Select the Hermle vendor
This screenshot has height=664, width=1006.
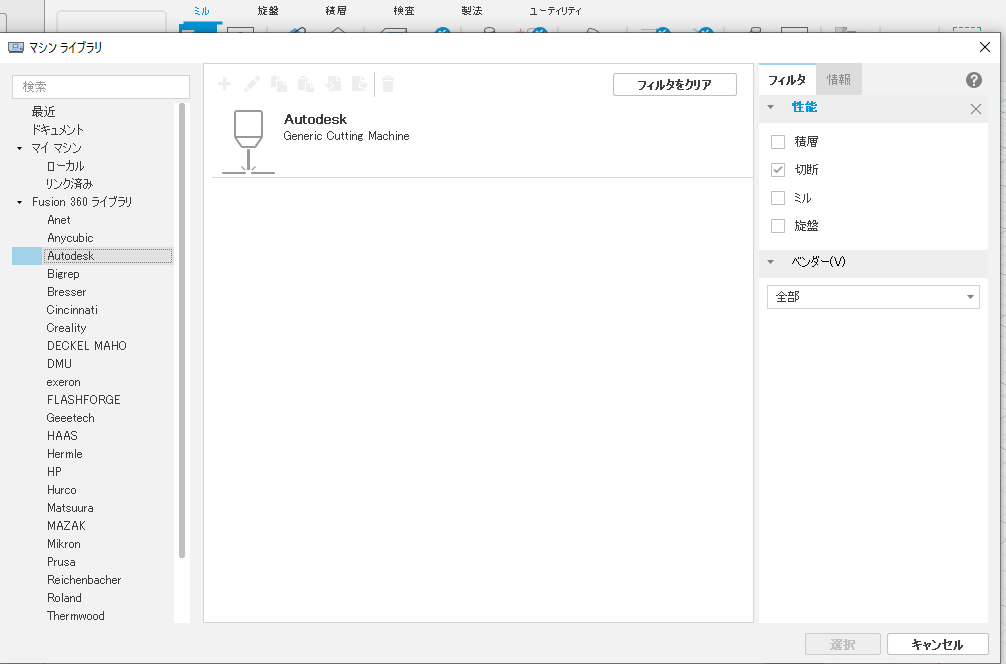pos(64,454)
